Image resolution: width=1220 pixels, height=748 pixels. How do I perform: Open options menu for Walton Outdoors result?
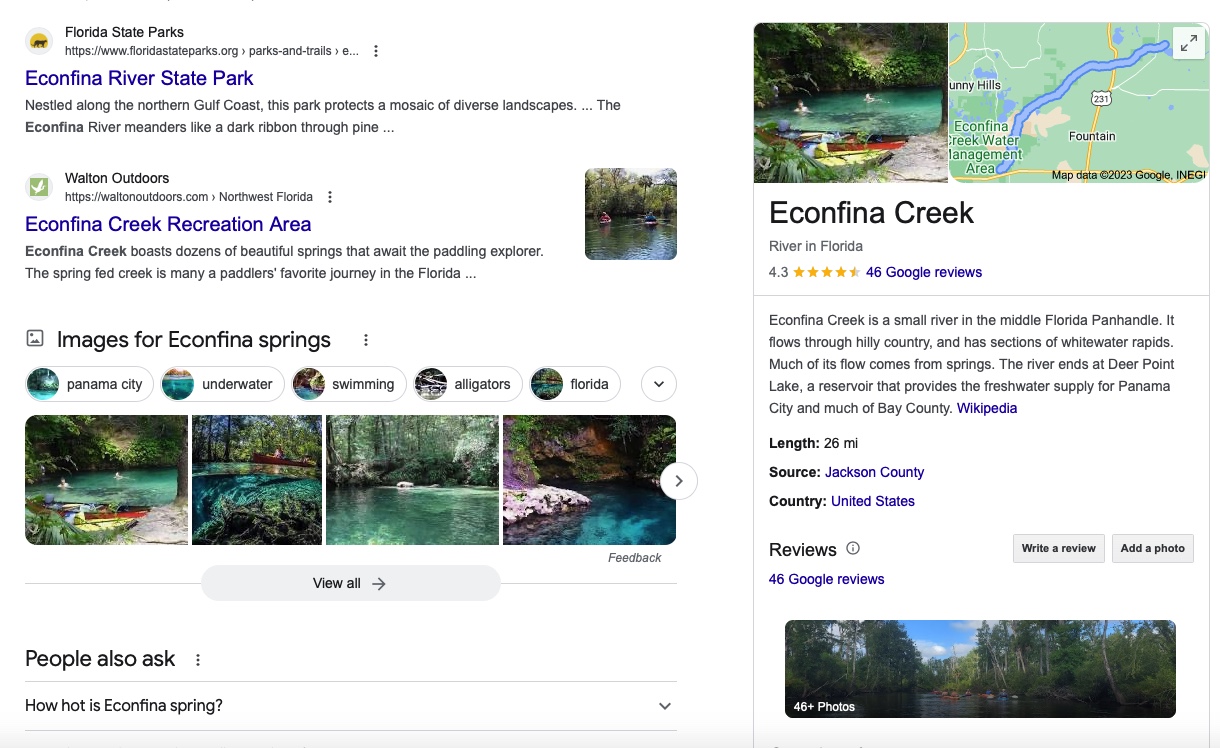(x=330, y=197)
